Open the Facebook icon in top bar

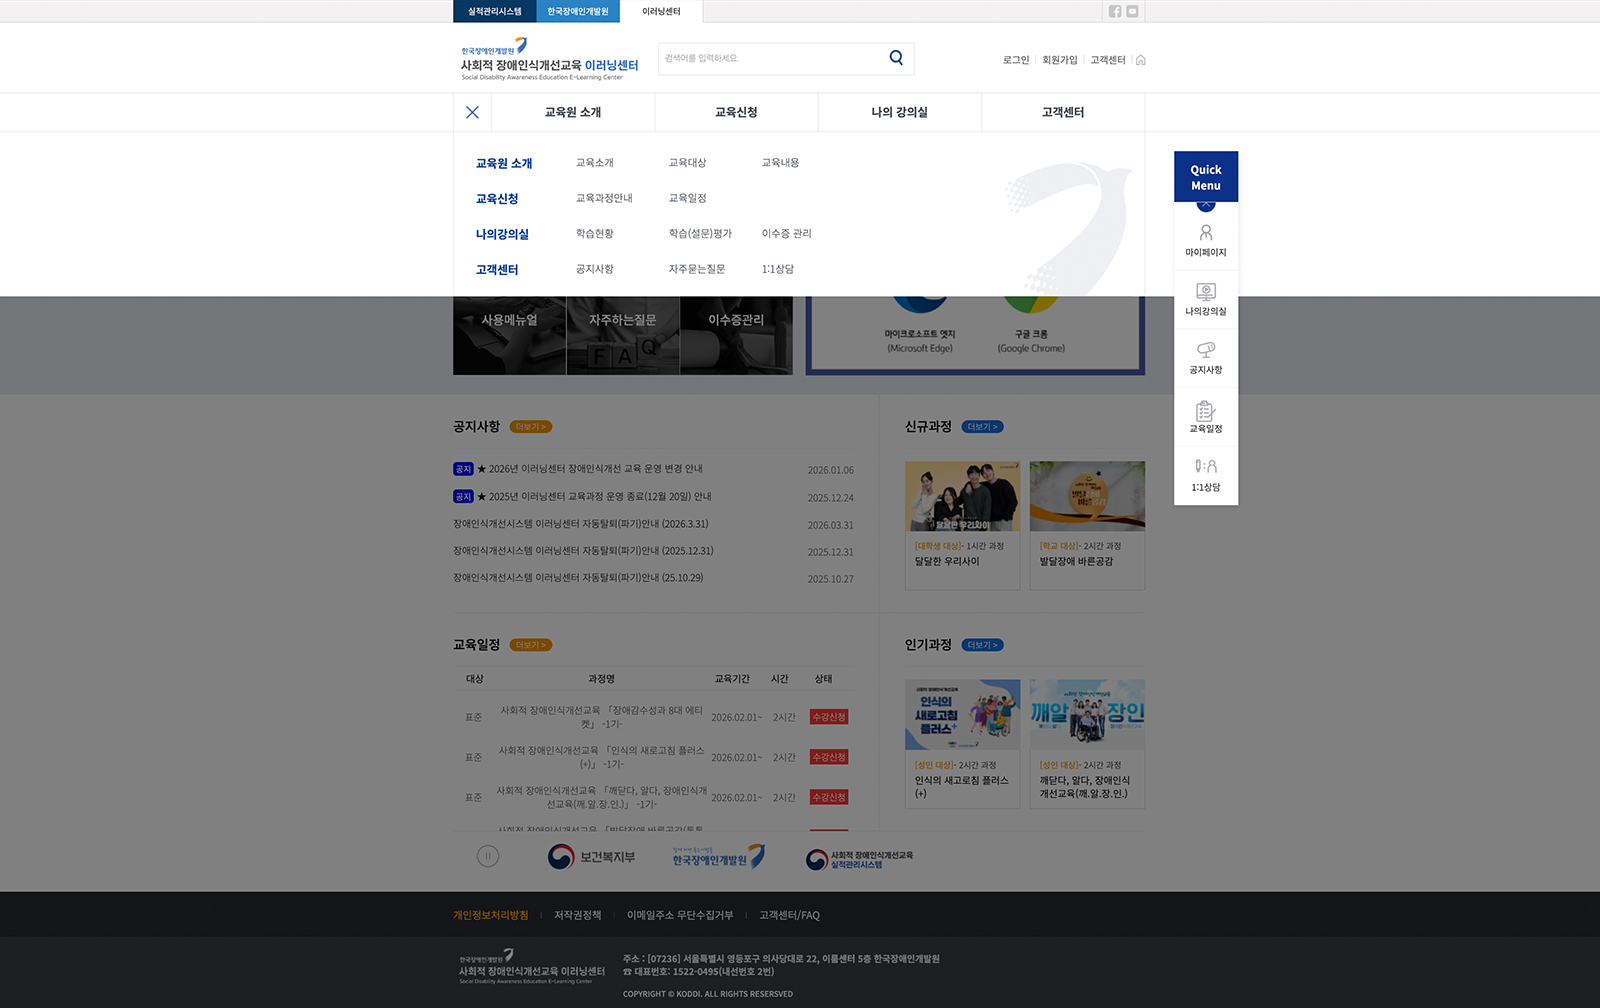(x=1115, y=11)
